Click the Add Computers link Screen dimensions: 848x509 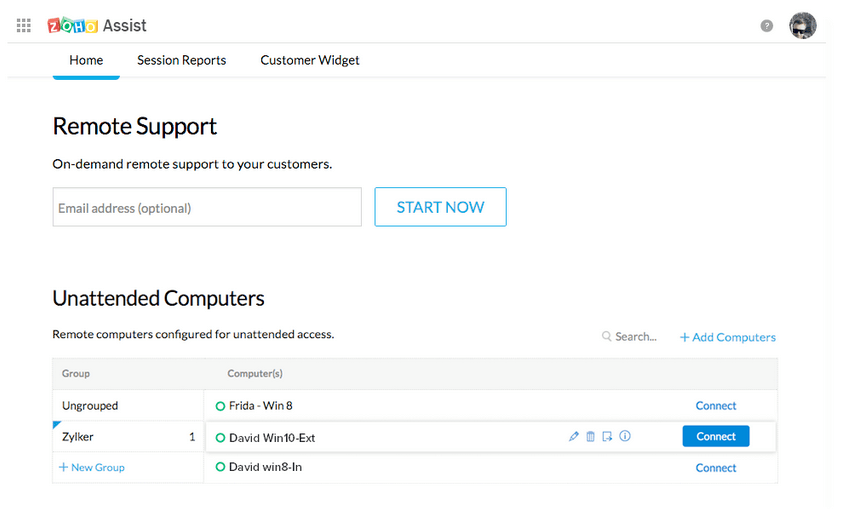[x=728, y=337]
